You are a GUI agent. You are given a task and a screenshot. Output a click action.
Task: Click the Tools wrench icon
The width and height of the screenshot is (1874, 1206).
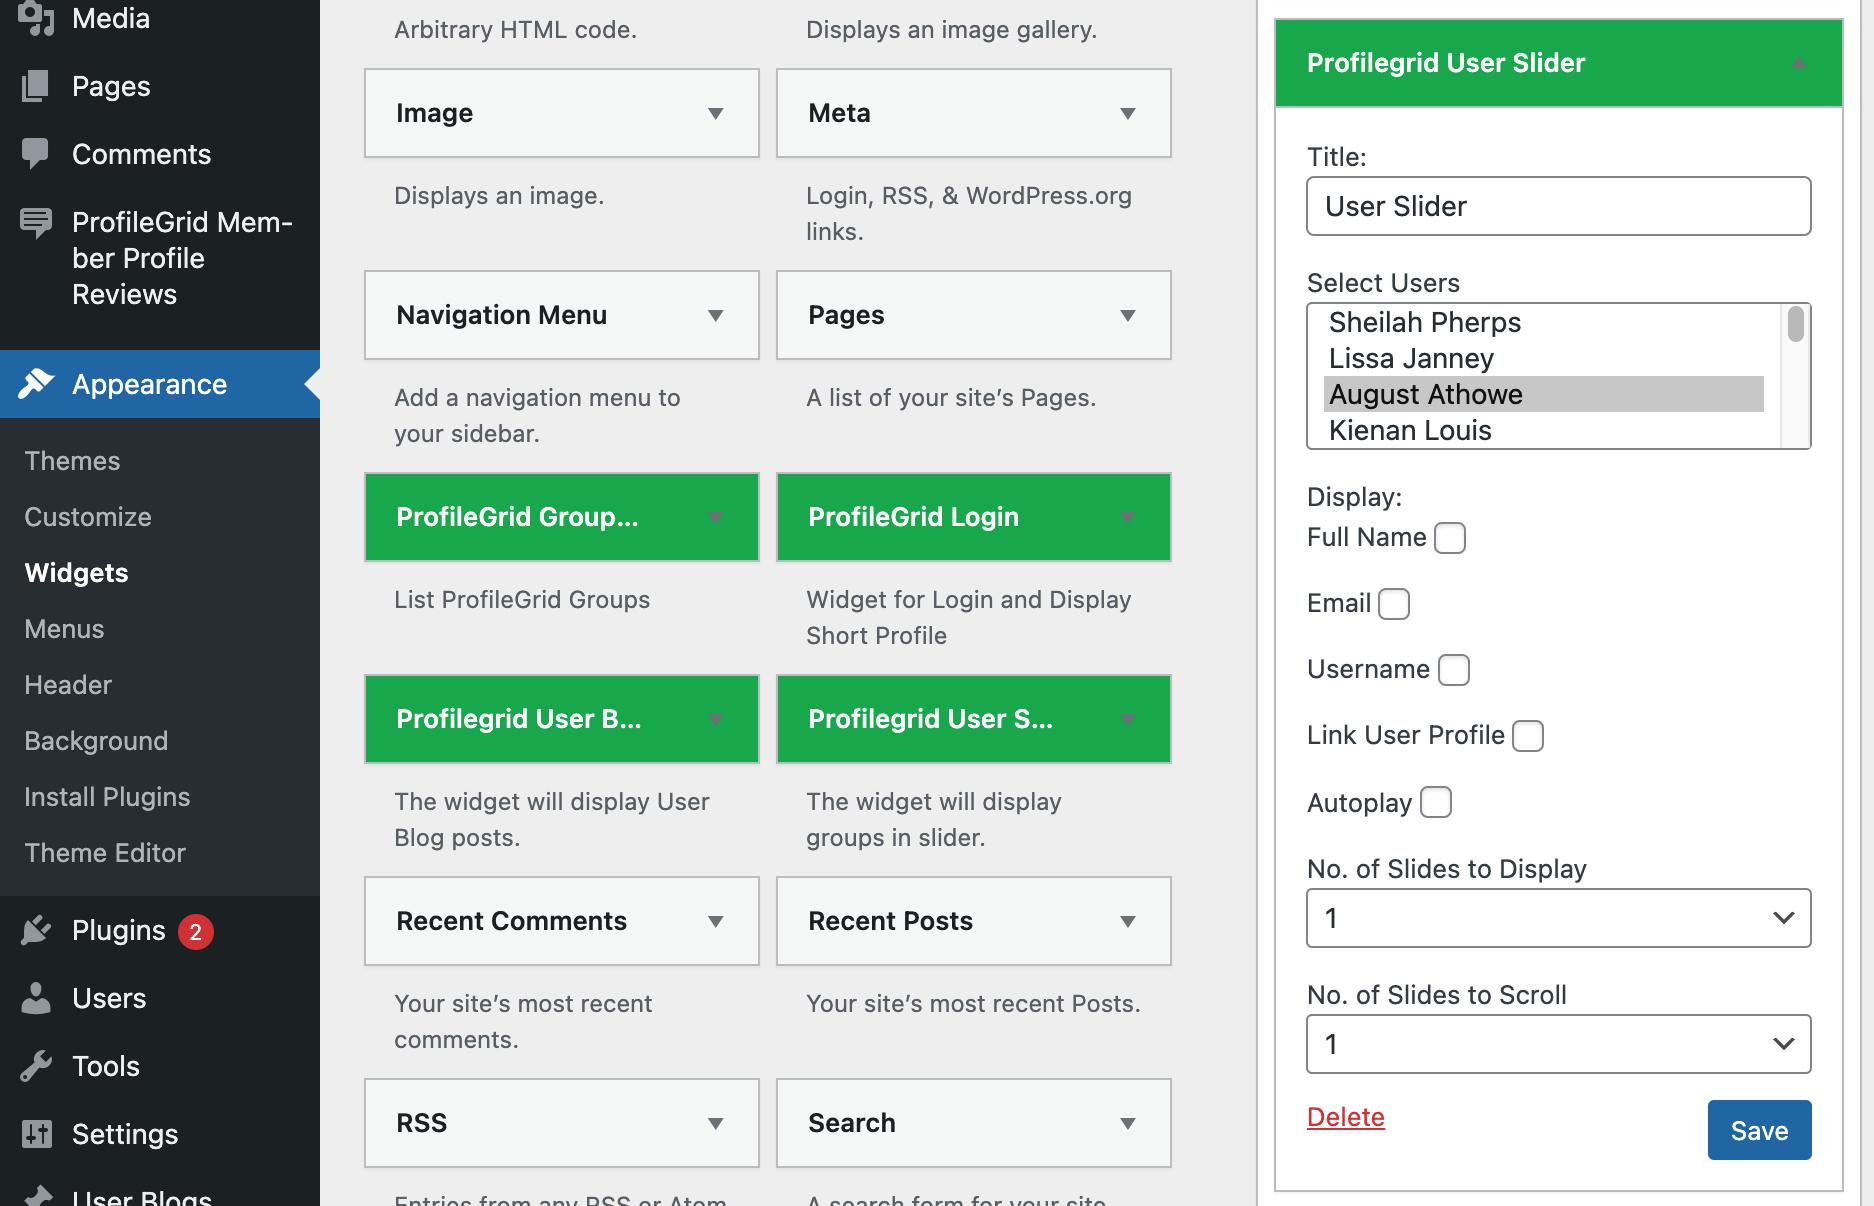(x=36, y=1066)
